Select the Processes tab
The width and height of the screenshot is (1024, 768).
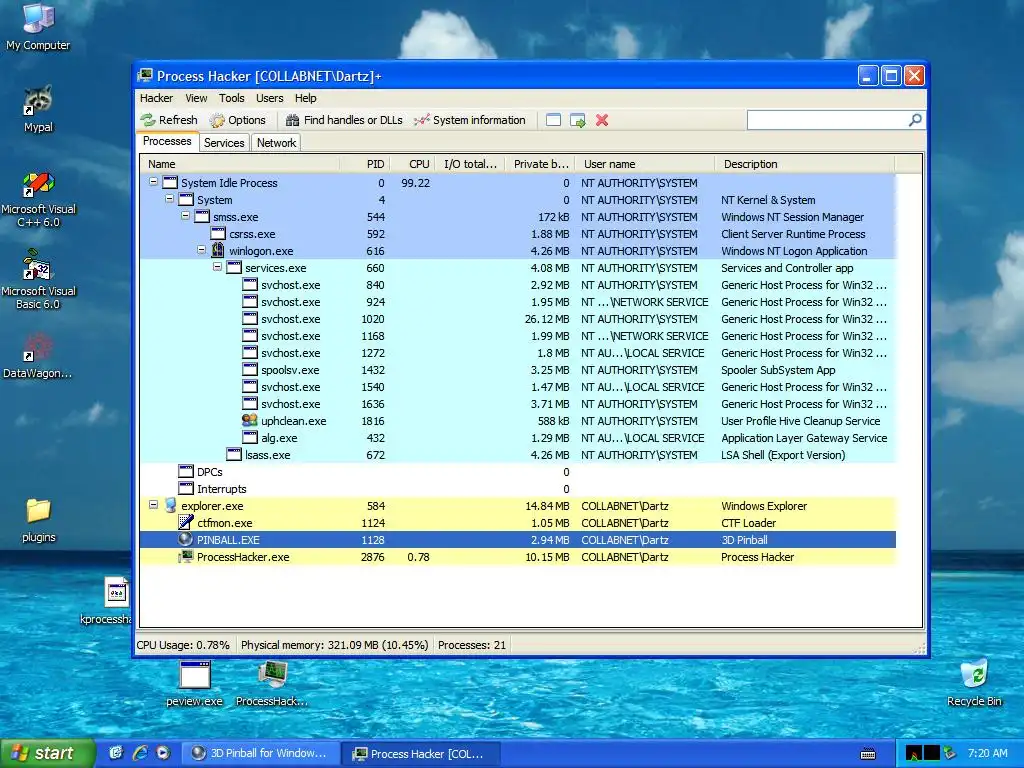167,141
